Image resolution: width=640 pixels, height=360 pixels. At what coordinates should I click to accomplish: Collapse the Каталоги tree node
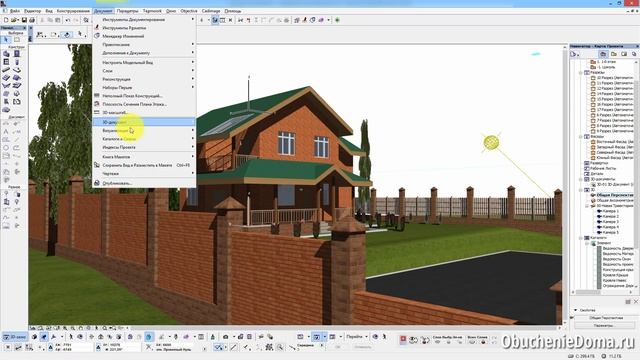pos(581,238)
